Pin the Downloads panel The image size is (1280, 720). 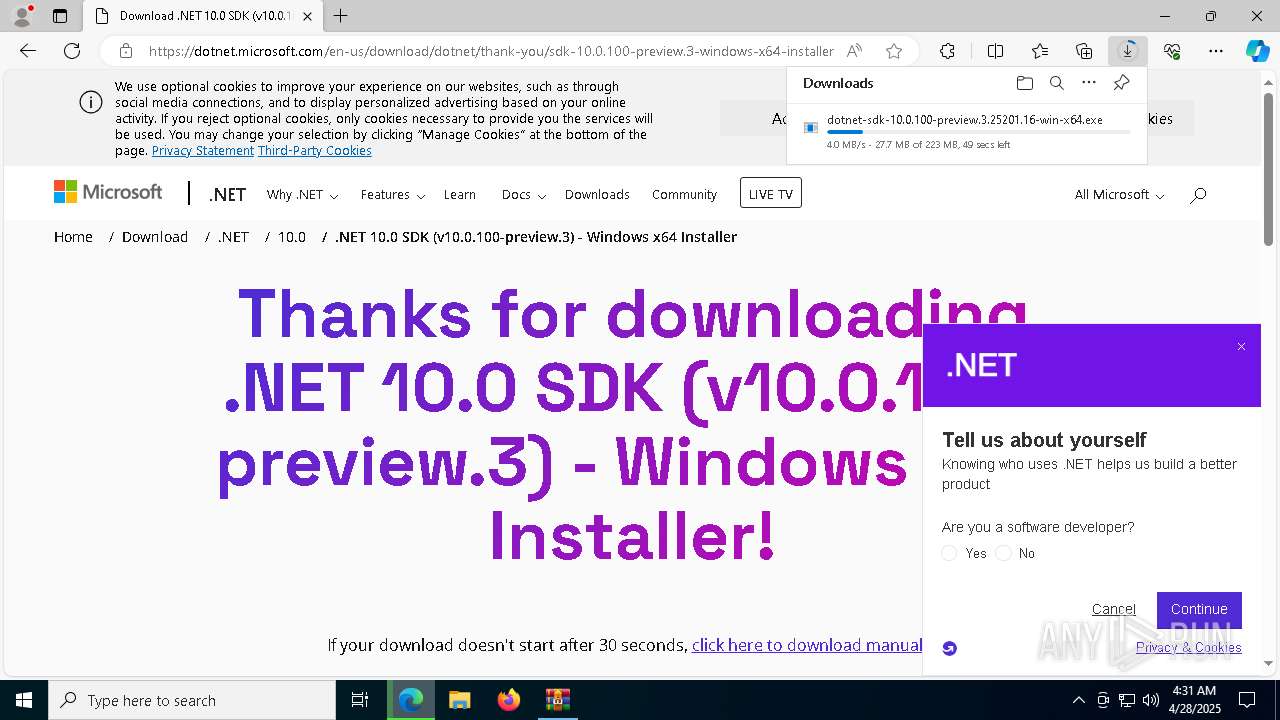[1121, 83]
